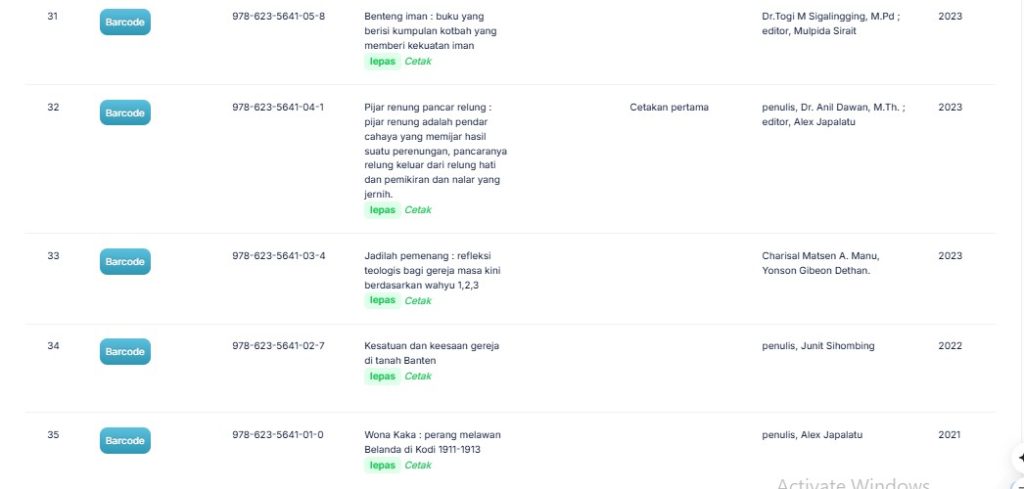Image resolution: width=1024 pixels, height=489 pixels.
Task: Click author text penulis, Junit Sihombing
Action: point(818,346)
